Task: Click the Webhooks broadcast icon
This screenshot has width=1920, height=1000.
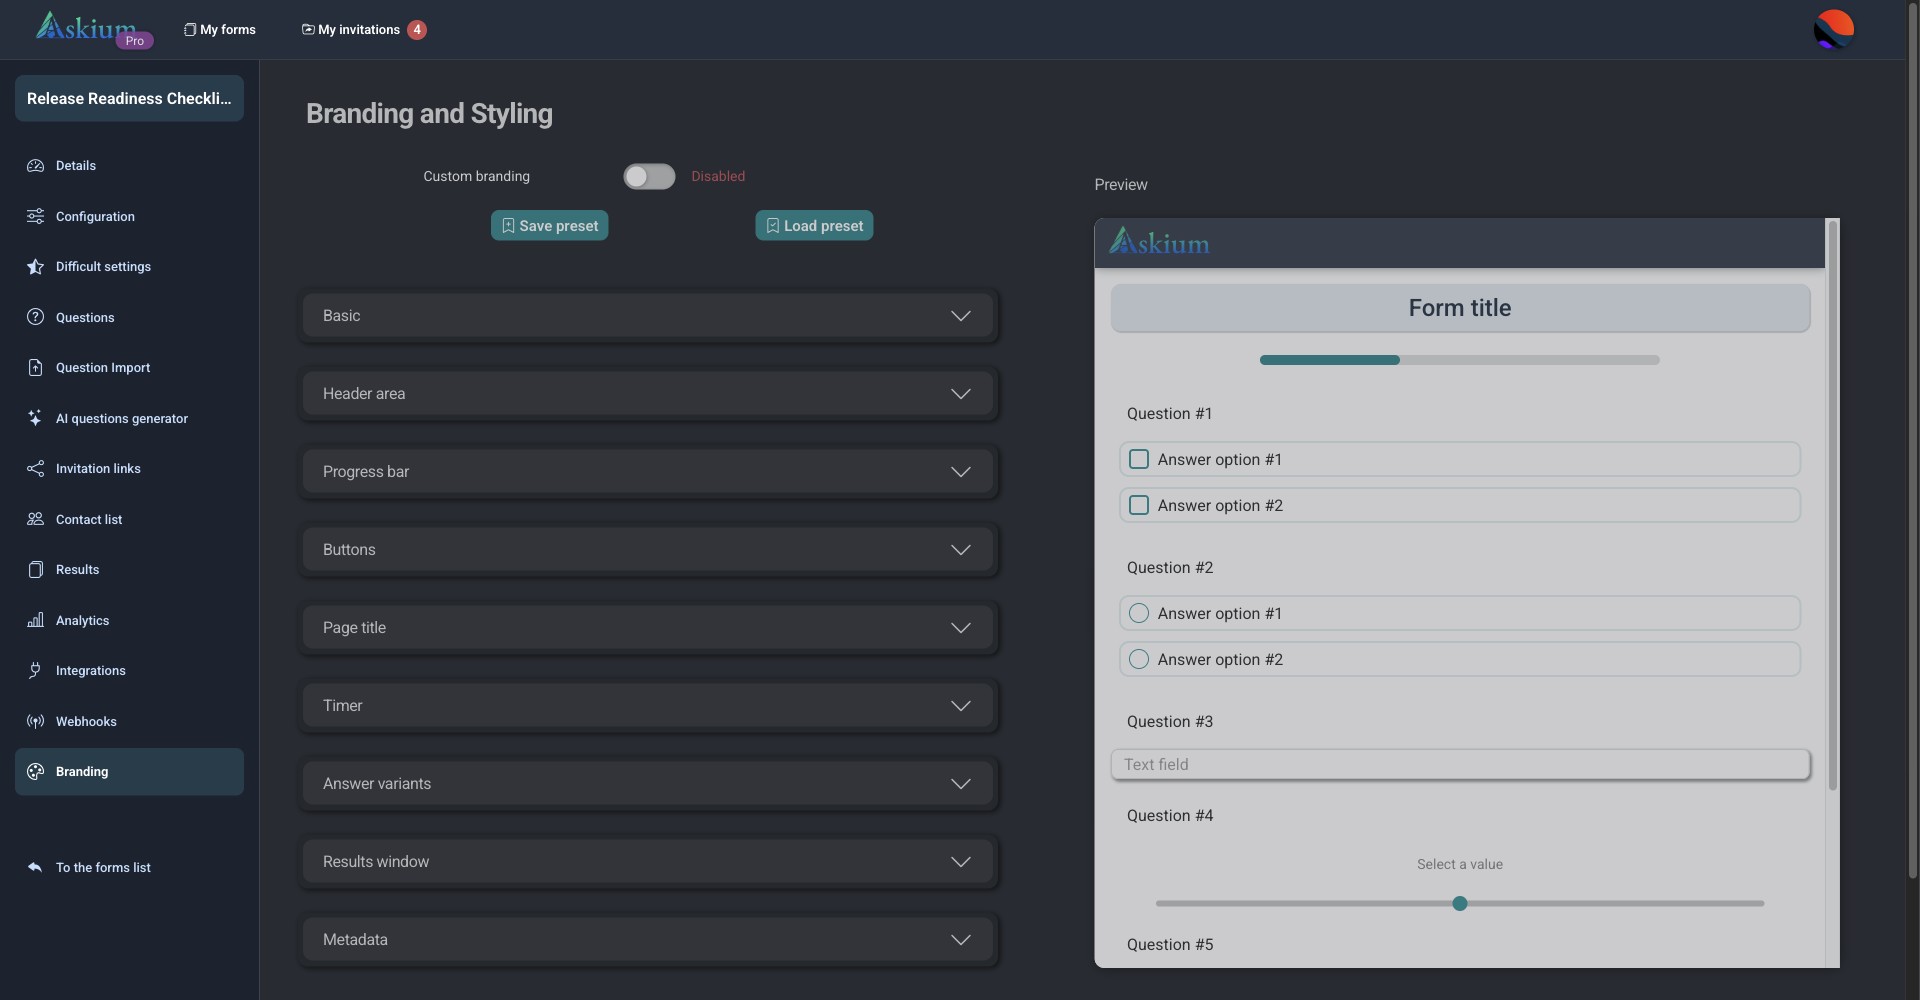Action: 35,721
